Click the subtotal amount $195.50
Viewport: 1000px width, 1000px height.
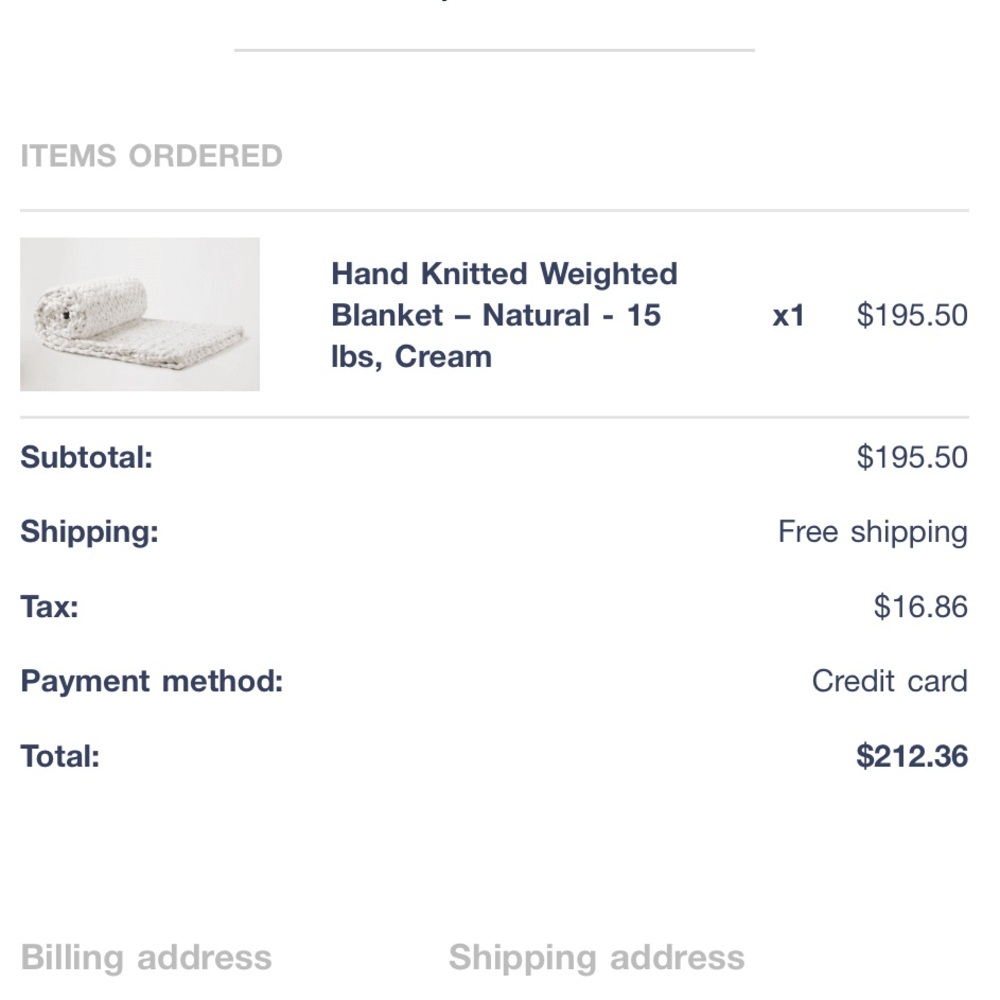point(912,457)
